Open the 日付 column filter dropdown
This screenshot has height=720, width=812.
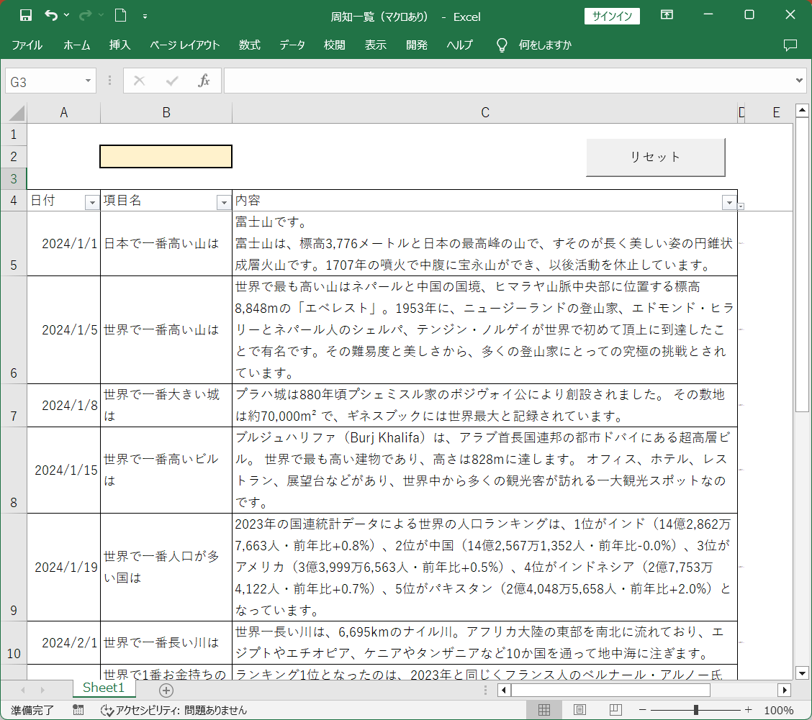pos(91,202)
